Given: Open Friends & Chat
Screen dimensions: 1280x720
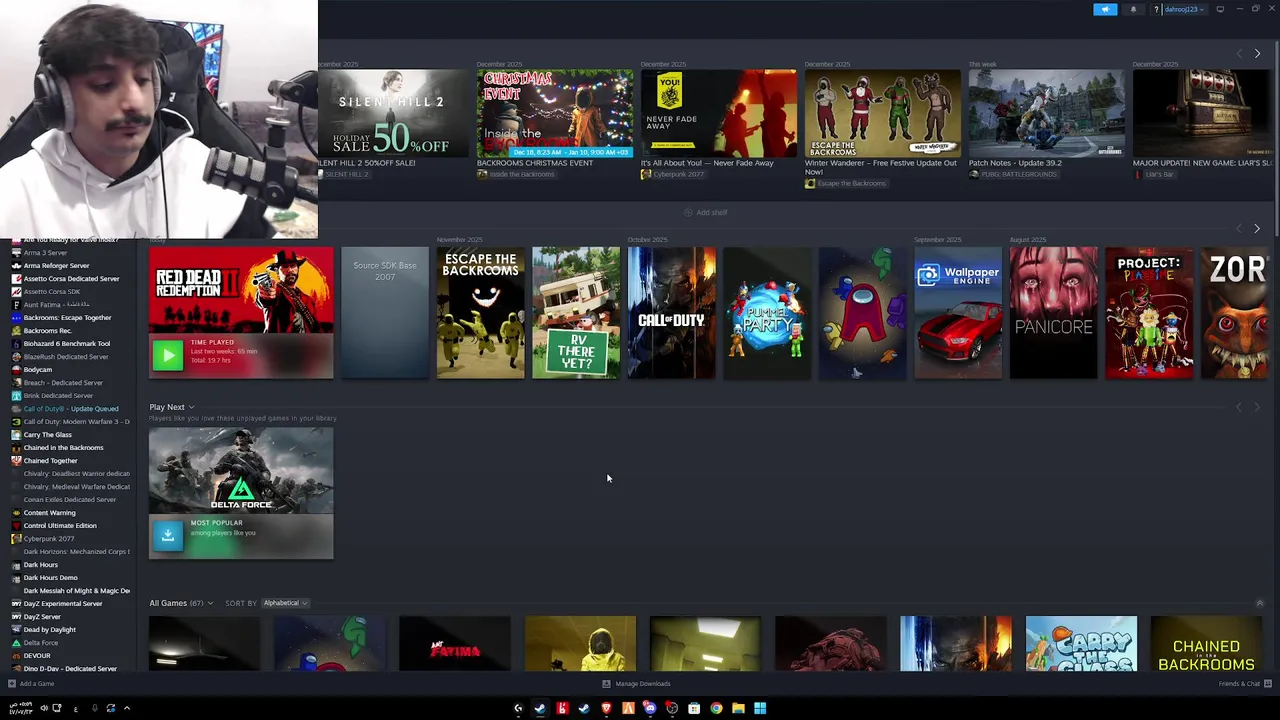Looking at the screenshot, I should tap(1243, 684).
